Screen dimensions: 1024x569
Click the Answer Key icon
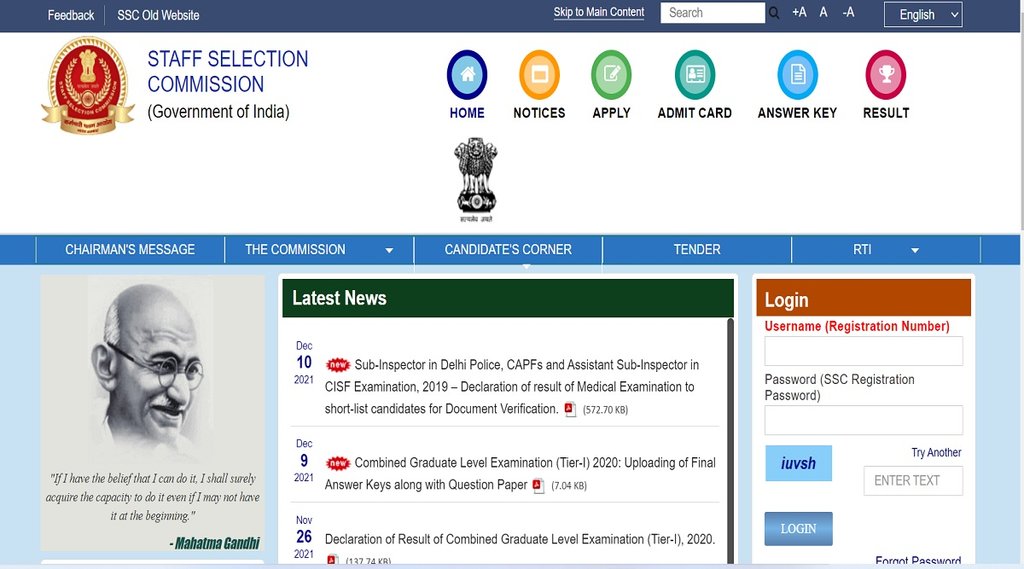pos(797,75)
